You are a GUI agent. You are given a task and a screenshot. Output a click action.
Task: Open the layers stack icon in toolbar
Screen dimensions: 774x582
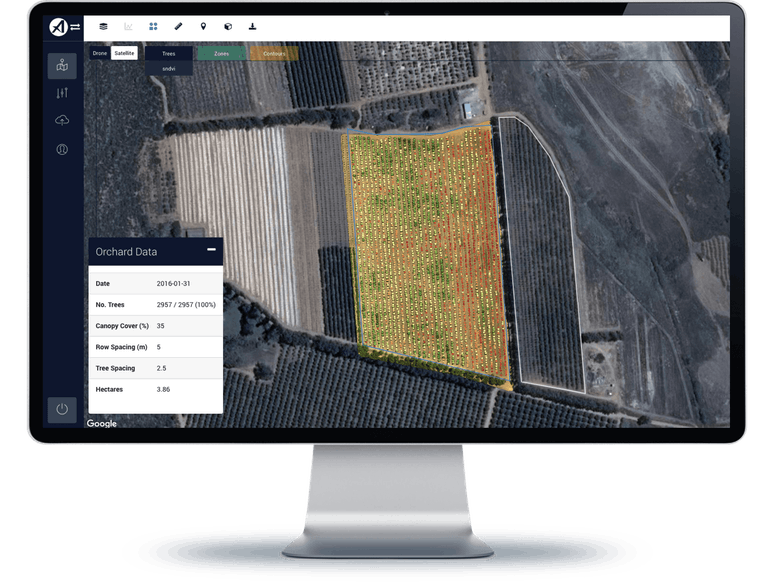point(102,27)
